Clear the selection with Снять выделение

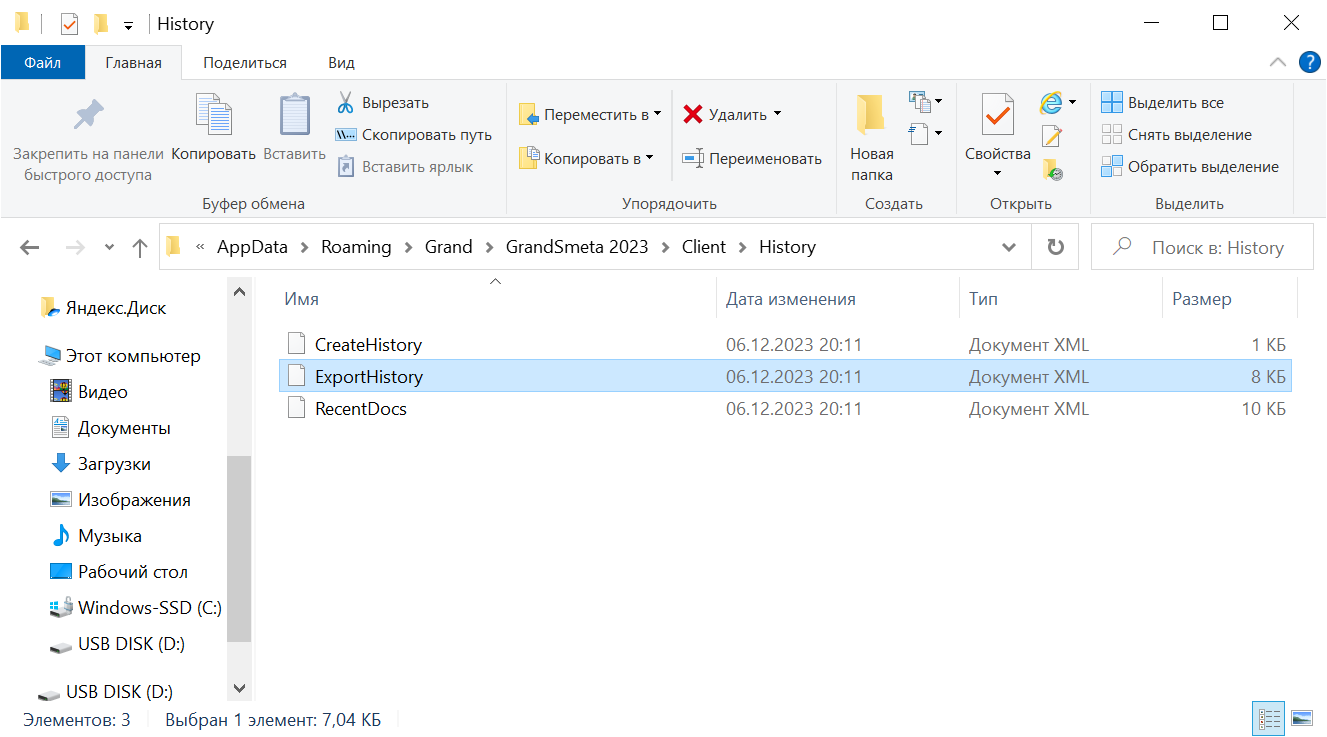pyautogui.click(x=1177, y=135)
